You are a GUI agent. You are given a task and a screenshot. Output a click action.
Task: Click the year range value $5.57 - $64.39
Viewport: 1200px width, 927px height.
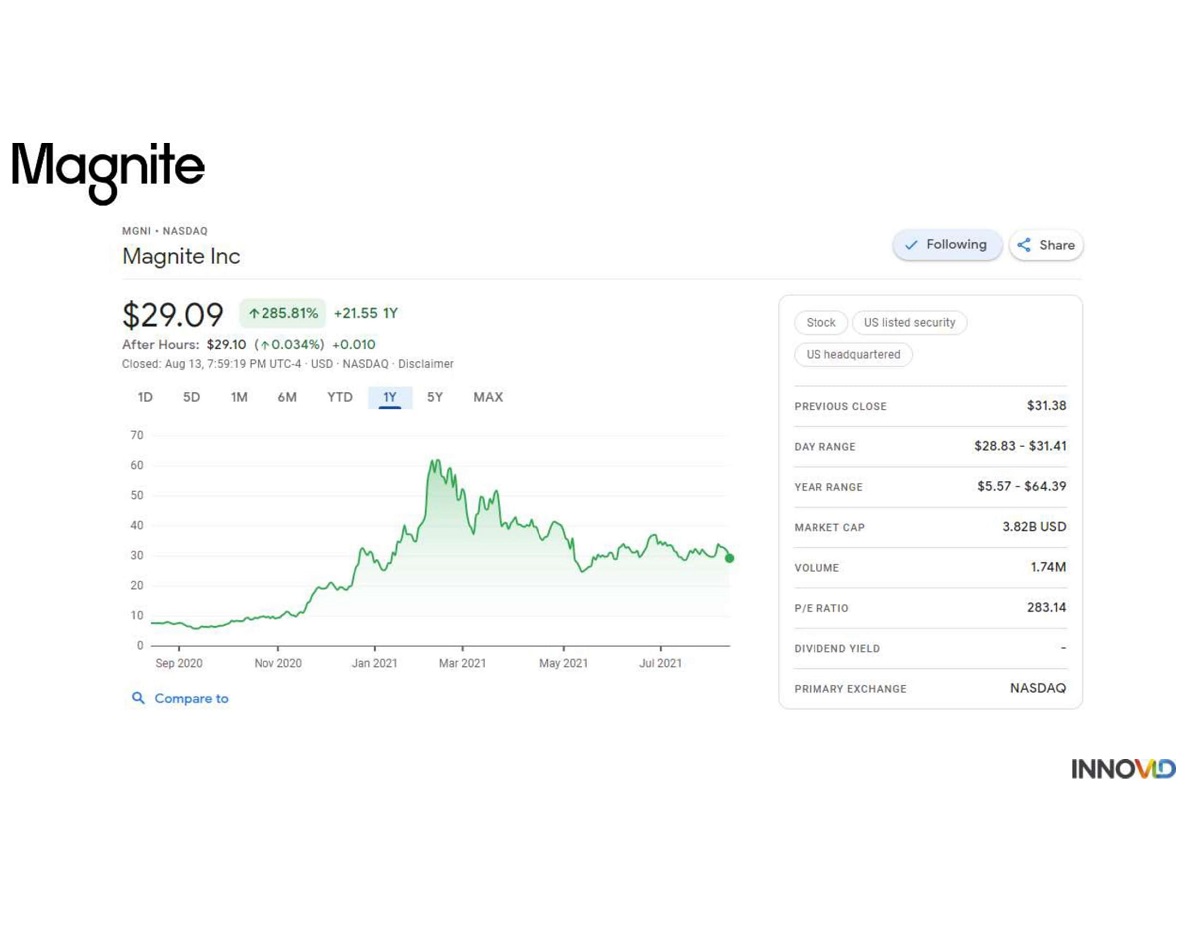pyautogui.click(x=1021, y=486)
